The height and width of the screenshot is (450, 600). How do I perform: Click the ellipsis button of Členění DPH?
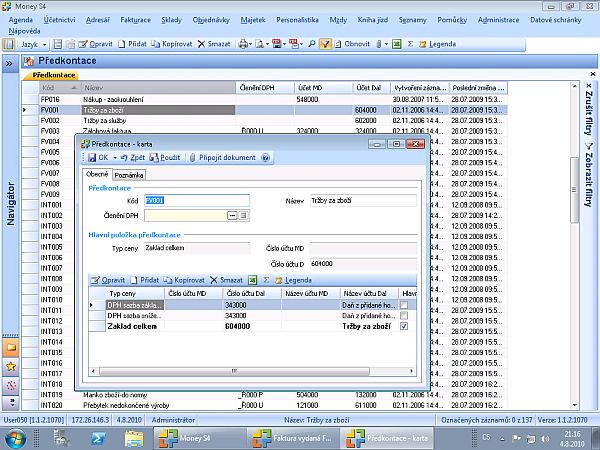pos(232,215)
